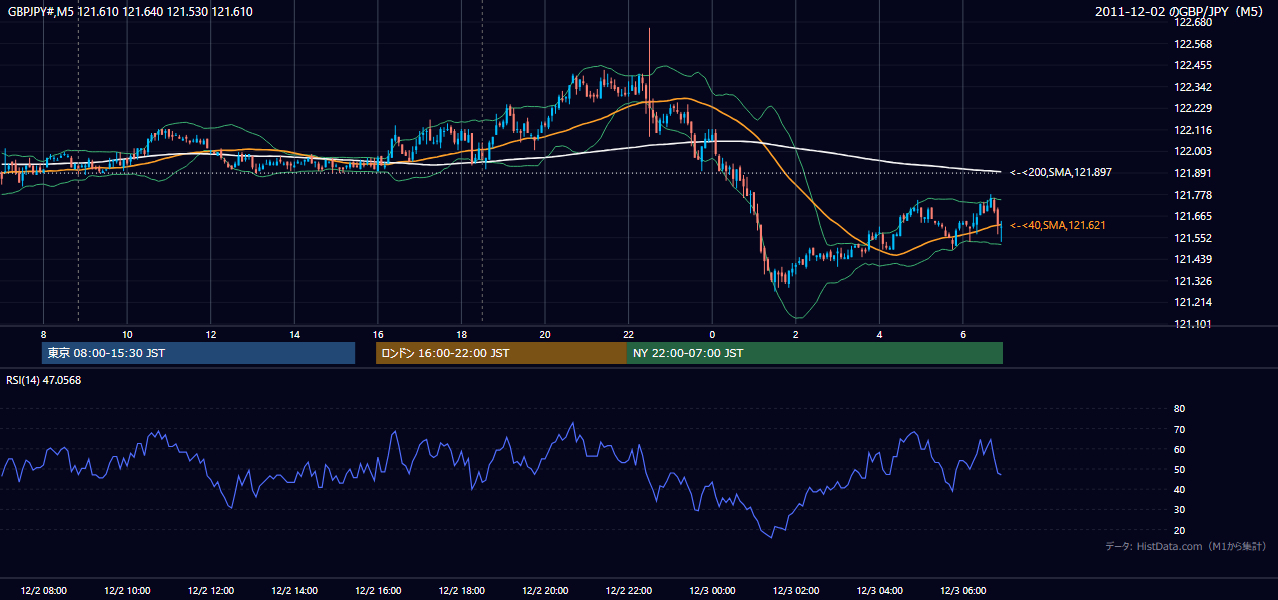
Task: Click the RSI axis level 70
Action: (1179, 429)
